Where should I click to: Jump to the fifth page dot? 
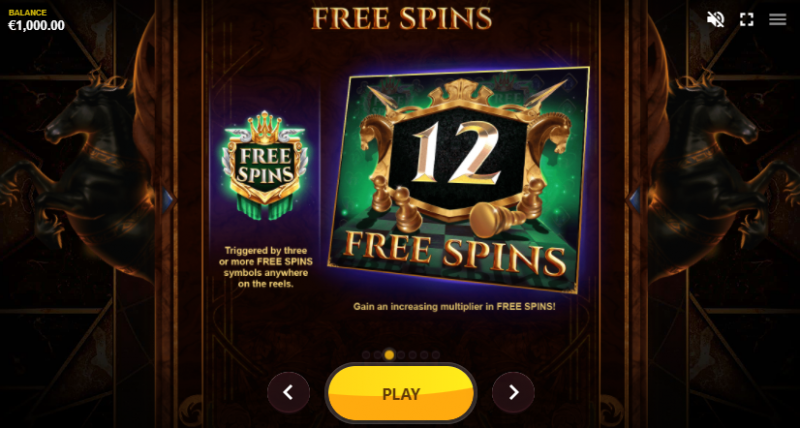413,355
